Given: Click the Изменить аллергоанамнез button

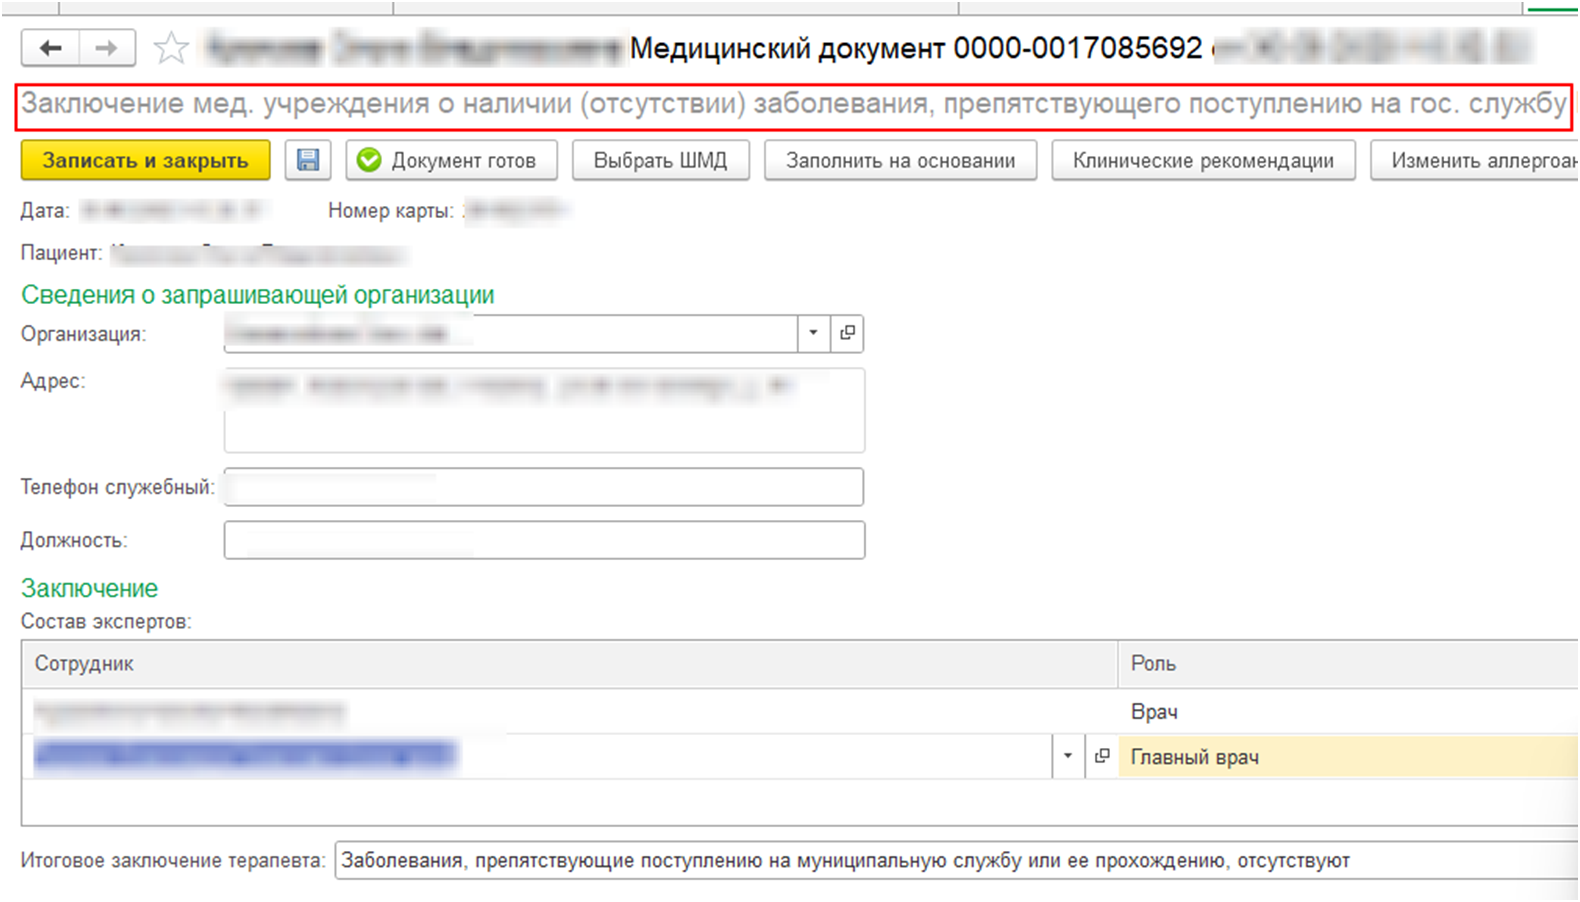Looking at the screenshot, I should point(1478,160).
